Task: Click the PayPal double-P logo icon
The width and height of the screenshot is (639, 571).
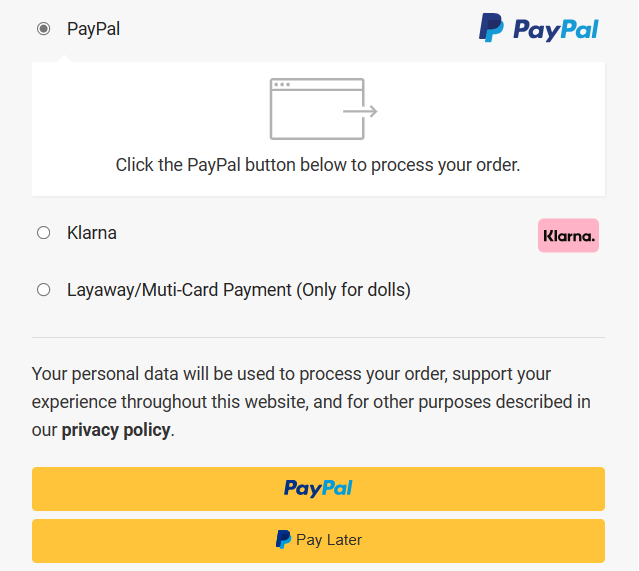Action: coord(491,28)
